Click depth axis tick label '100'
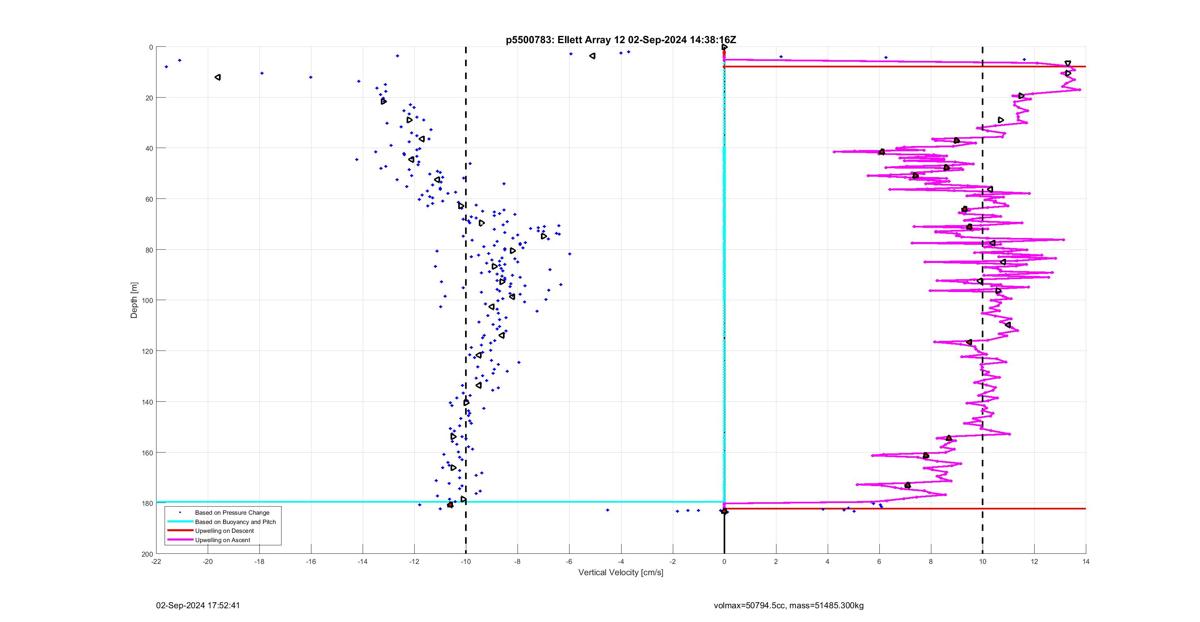The image size is (1200, 622). pyautogui.click(x=146, y=300)
